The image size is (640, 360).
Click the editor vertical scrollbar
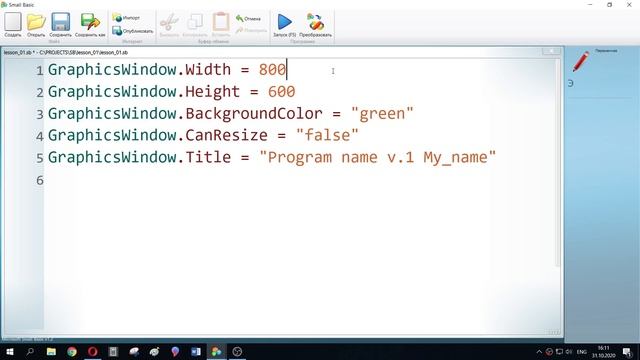point(557,163)
